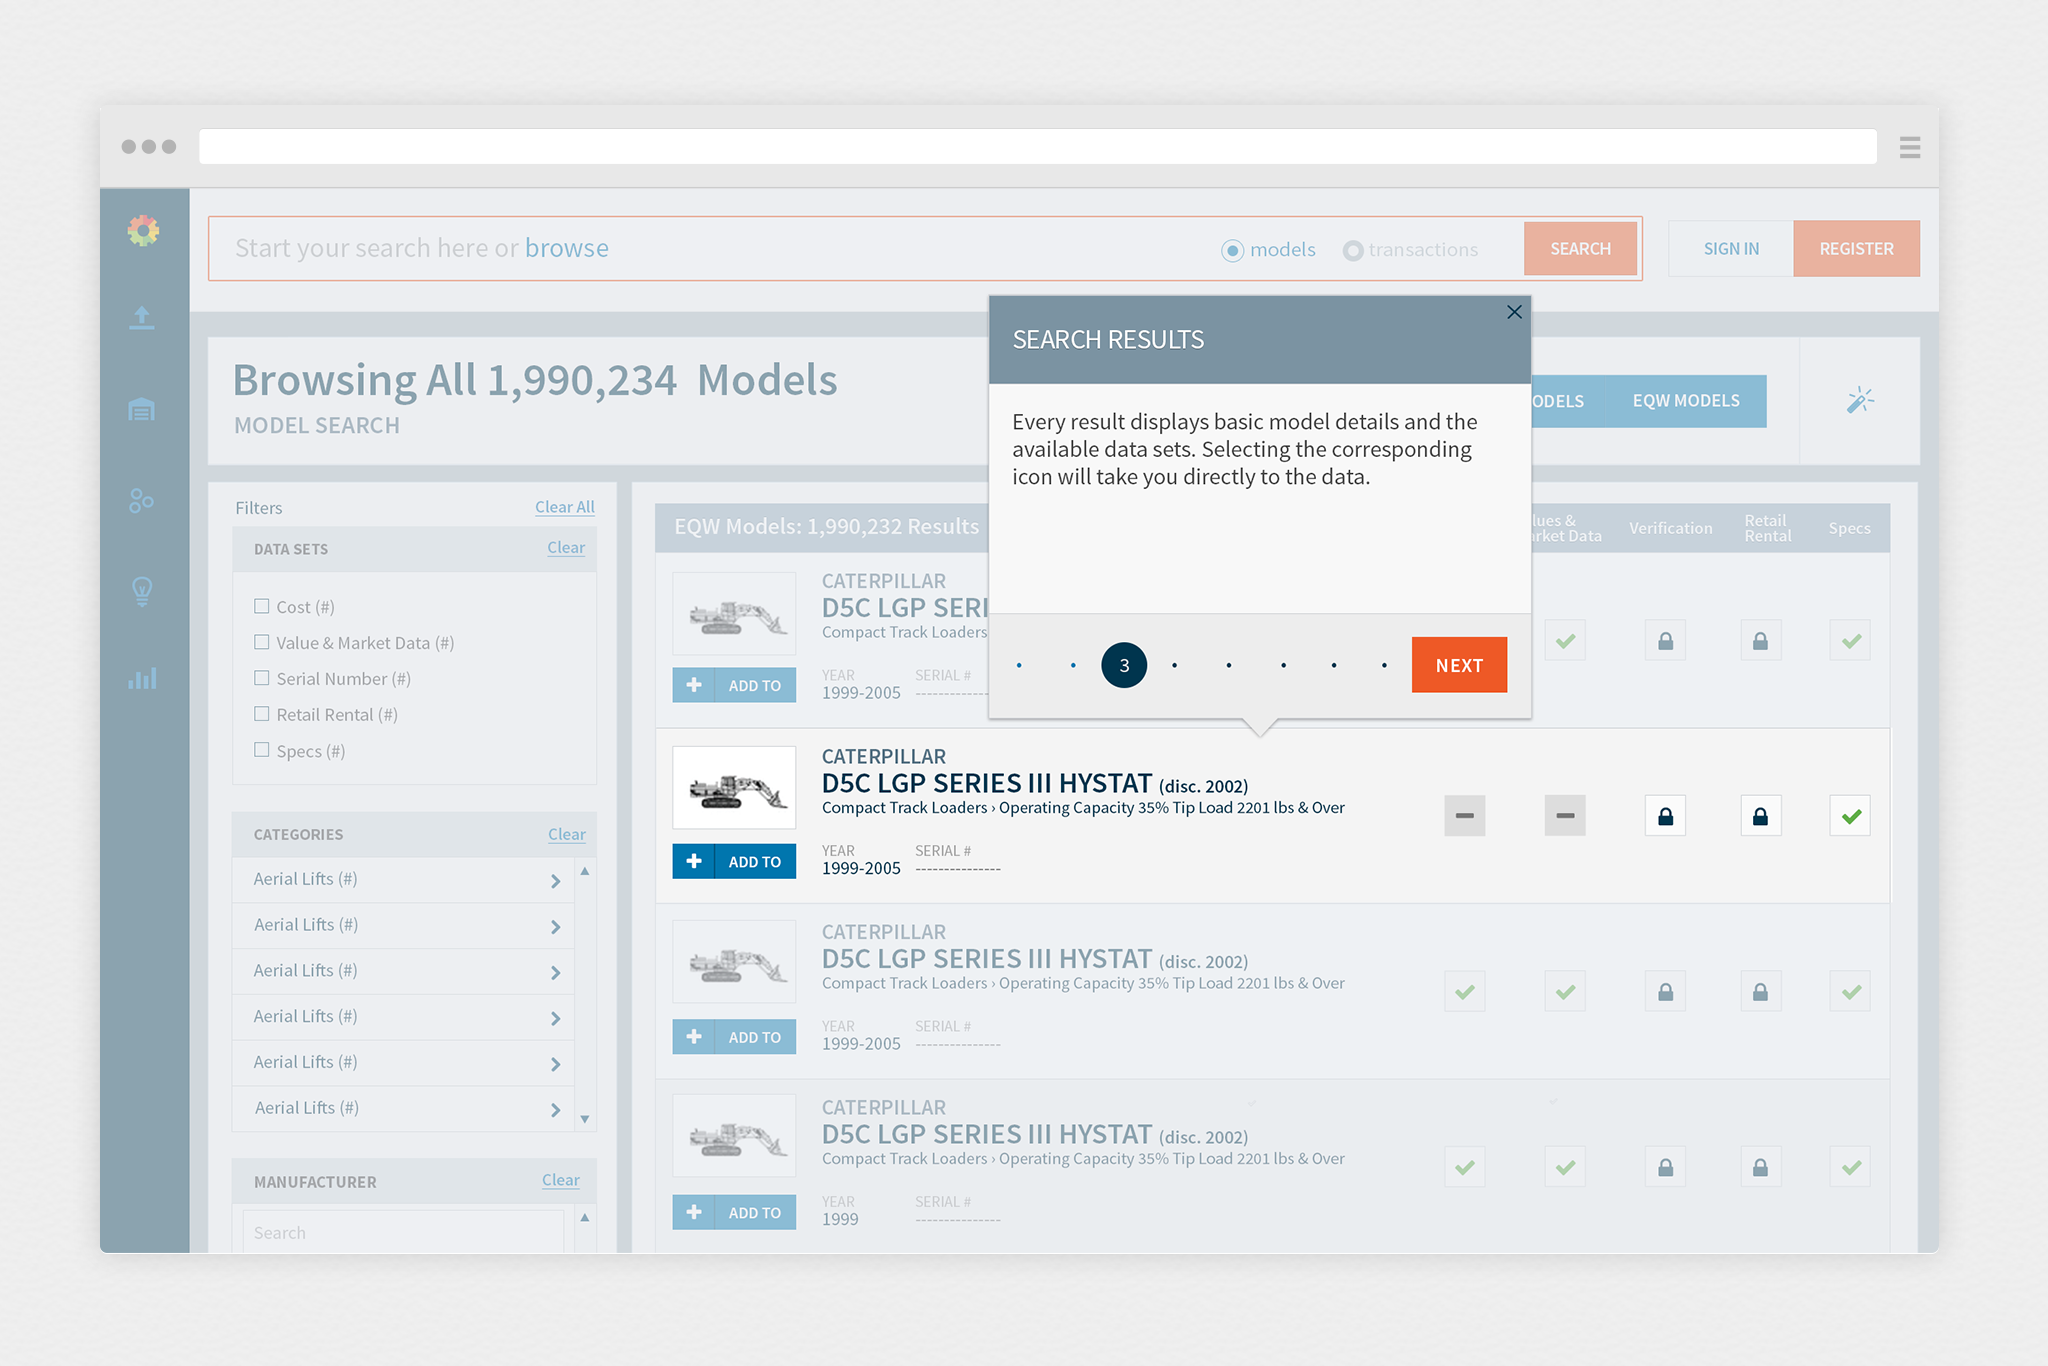
Task: Enable the Cost data set checkbox
Action: point(262,606)
